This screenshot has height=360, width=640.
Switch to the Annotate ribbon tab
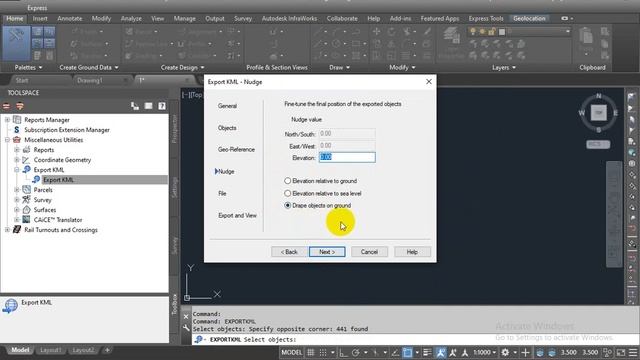pos(69,18)
